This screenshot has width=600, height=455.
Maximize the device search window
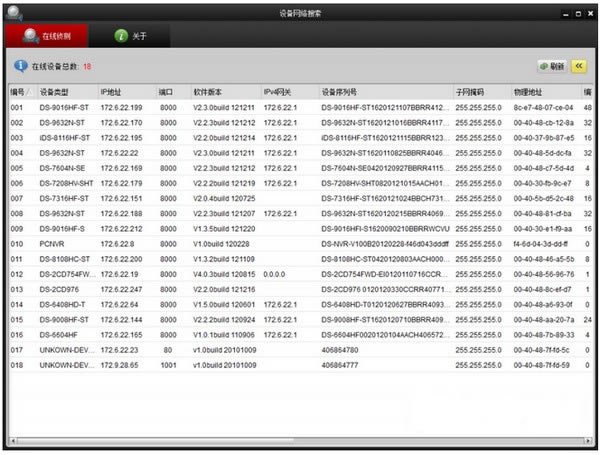click(x=578, y=14)
